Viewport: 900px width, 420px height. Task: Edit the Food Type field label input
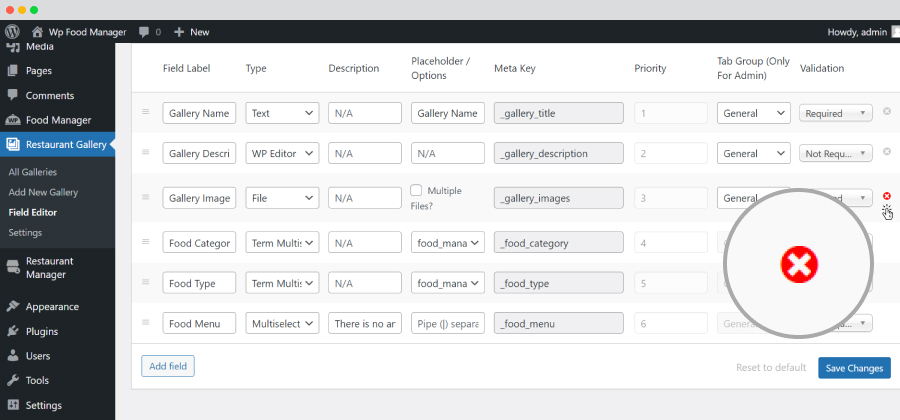[x=199, y=283]
